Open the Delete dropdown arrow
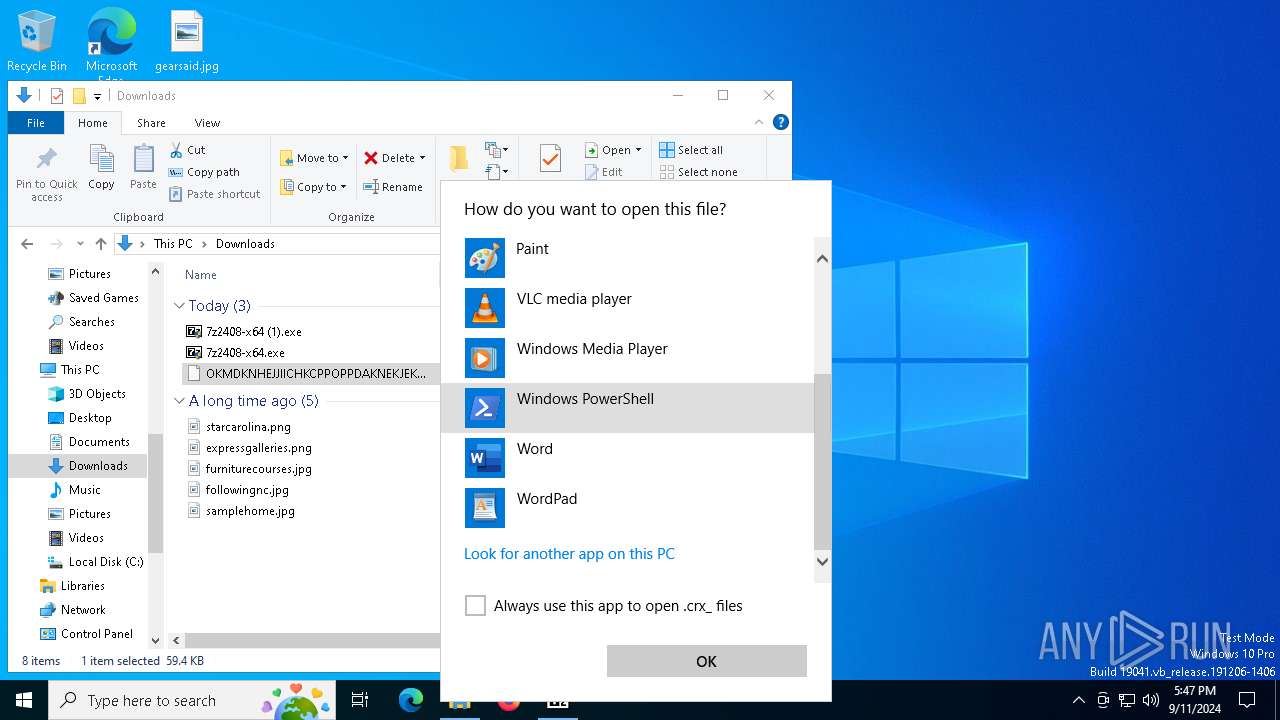This screenshot has width=1280, height=720. pos(422,158)
